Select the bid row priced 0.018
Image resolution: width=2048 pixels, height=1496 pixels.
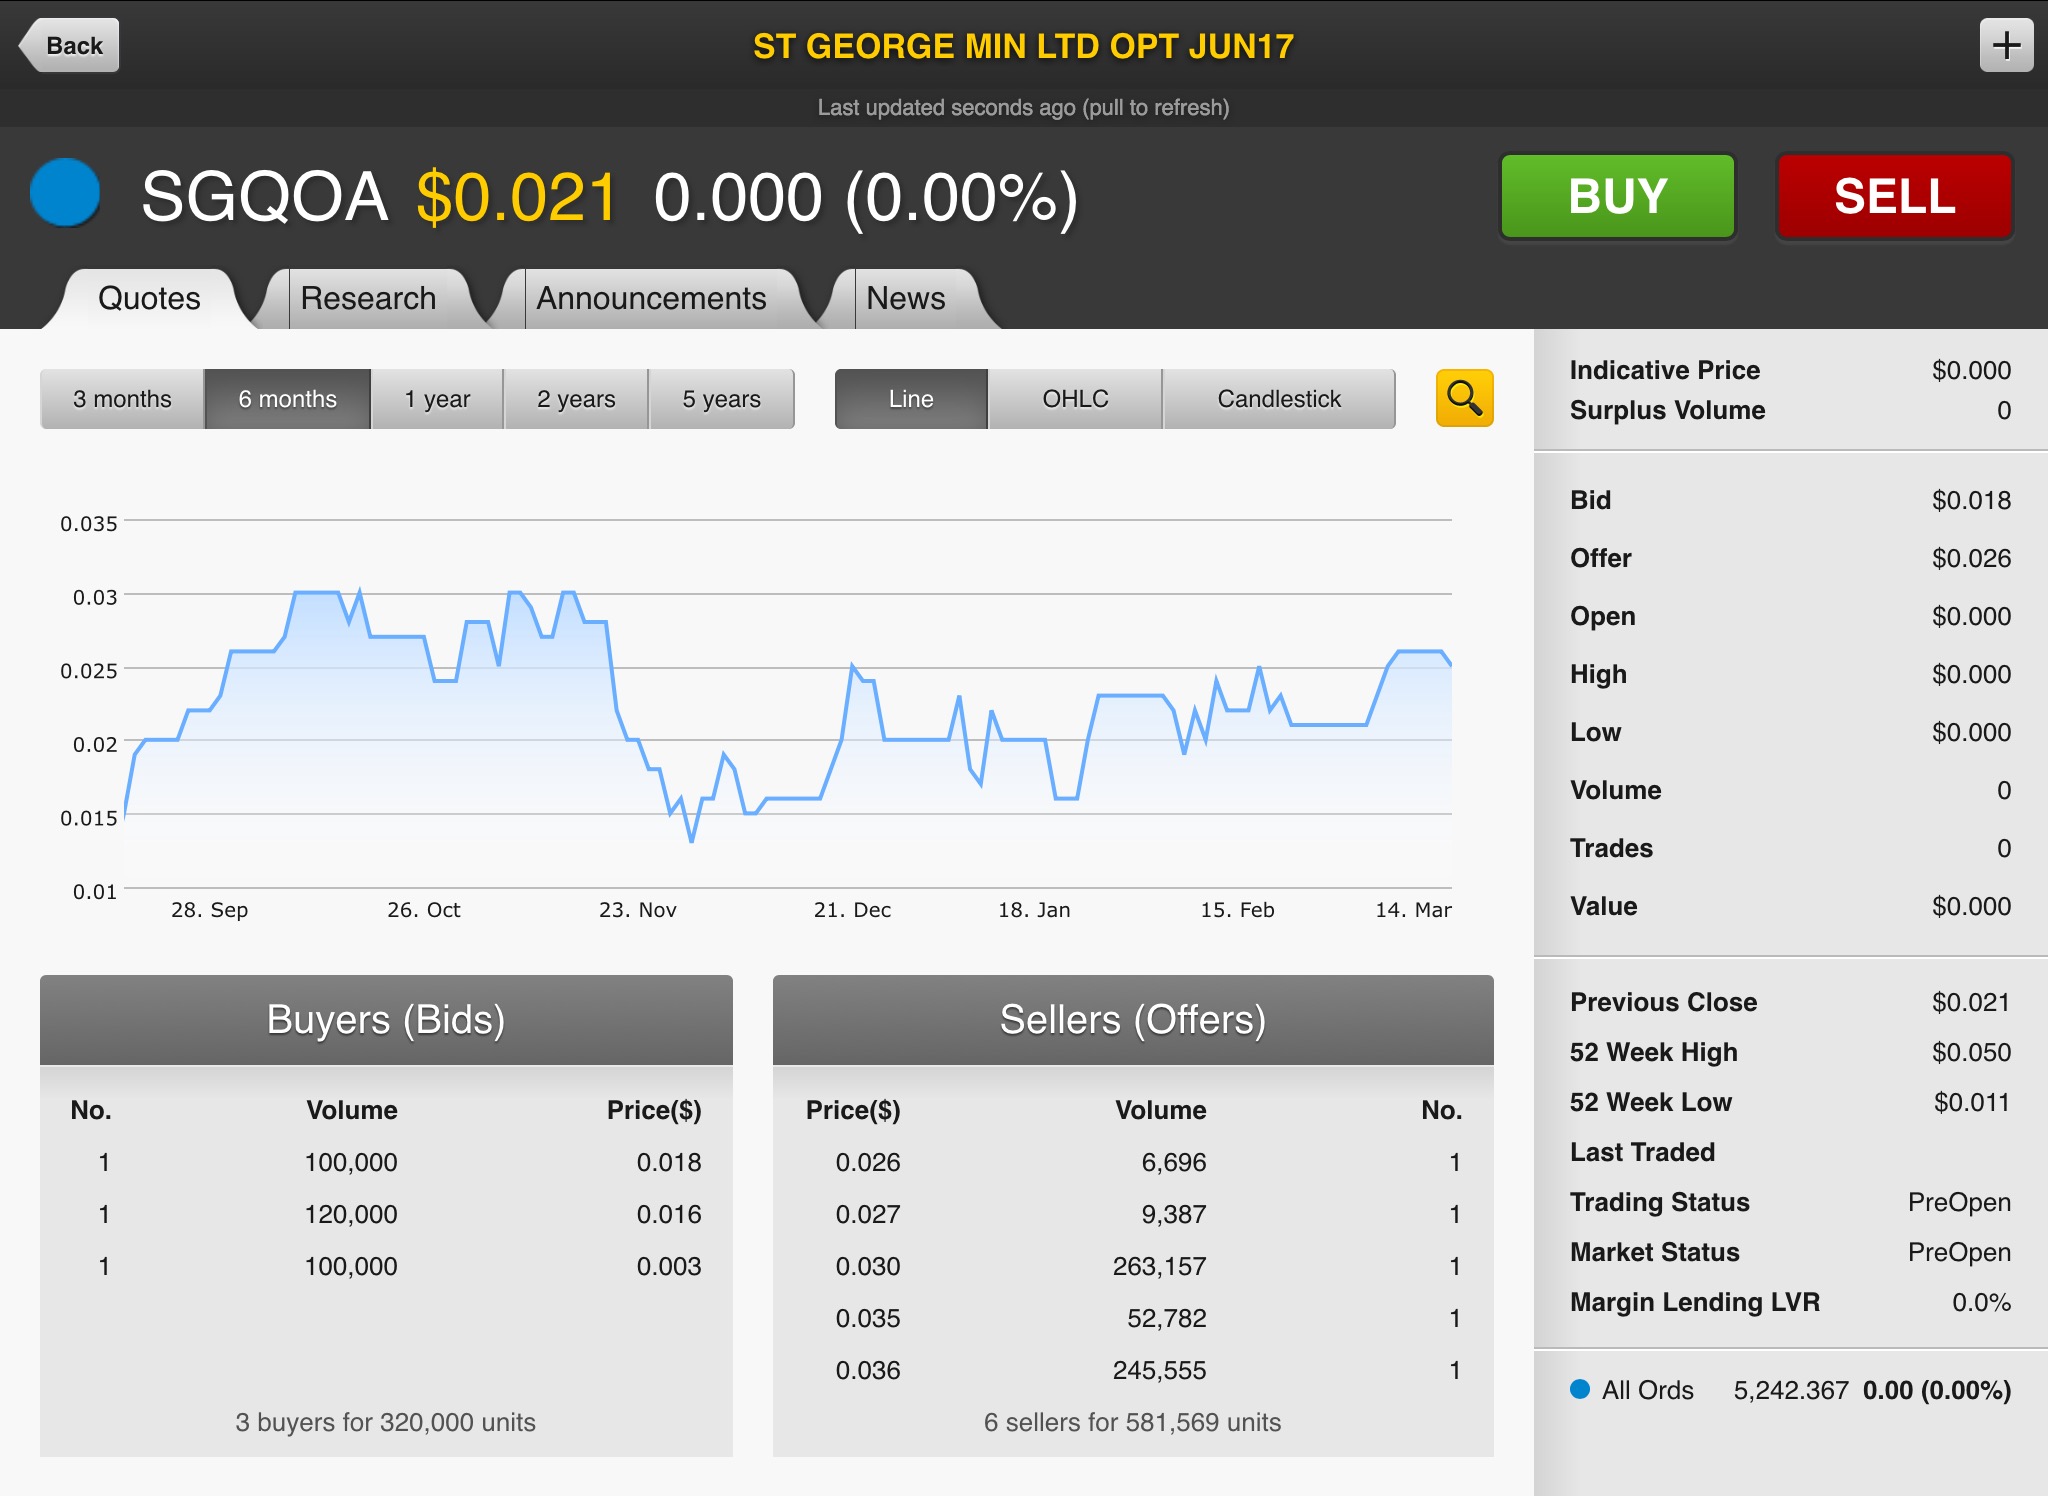(386, 1162)
